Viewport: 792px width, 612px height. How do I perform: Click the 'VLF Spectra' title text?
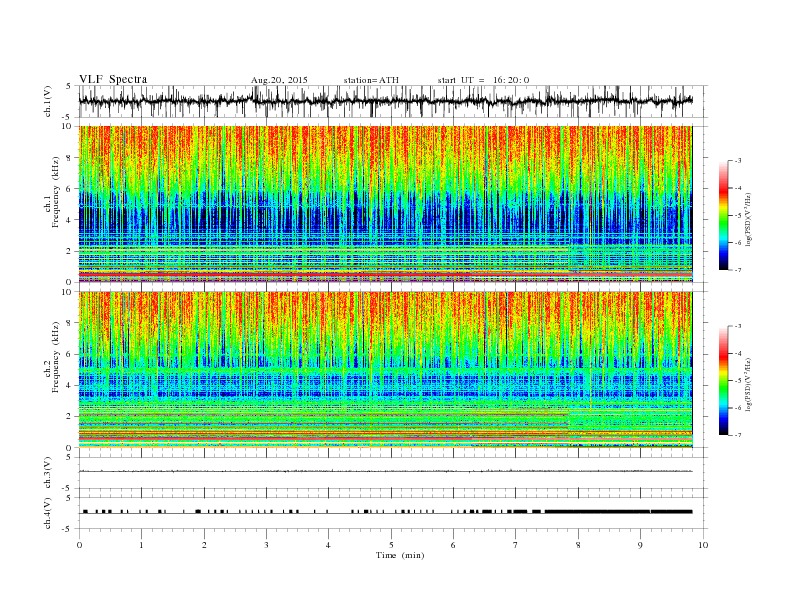click(x=113, y=79)
